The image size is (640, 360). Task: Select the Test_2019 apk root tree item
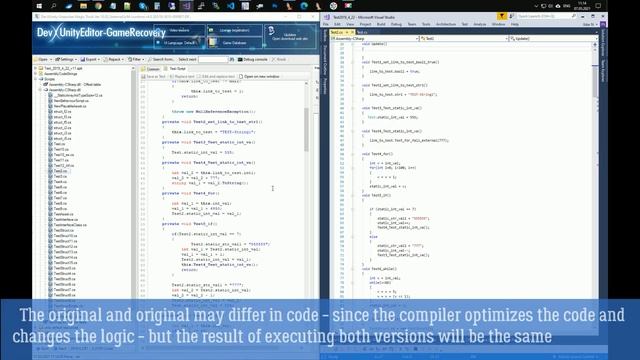pos(62,69)
